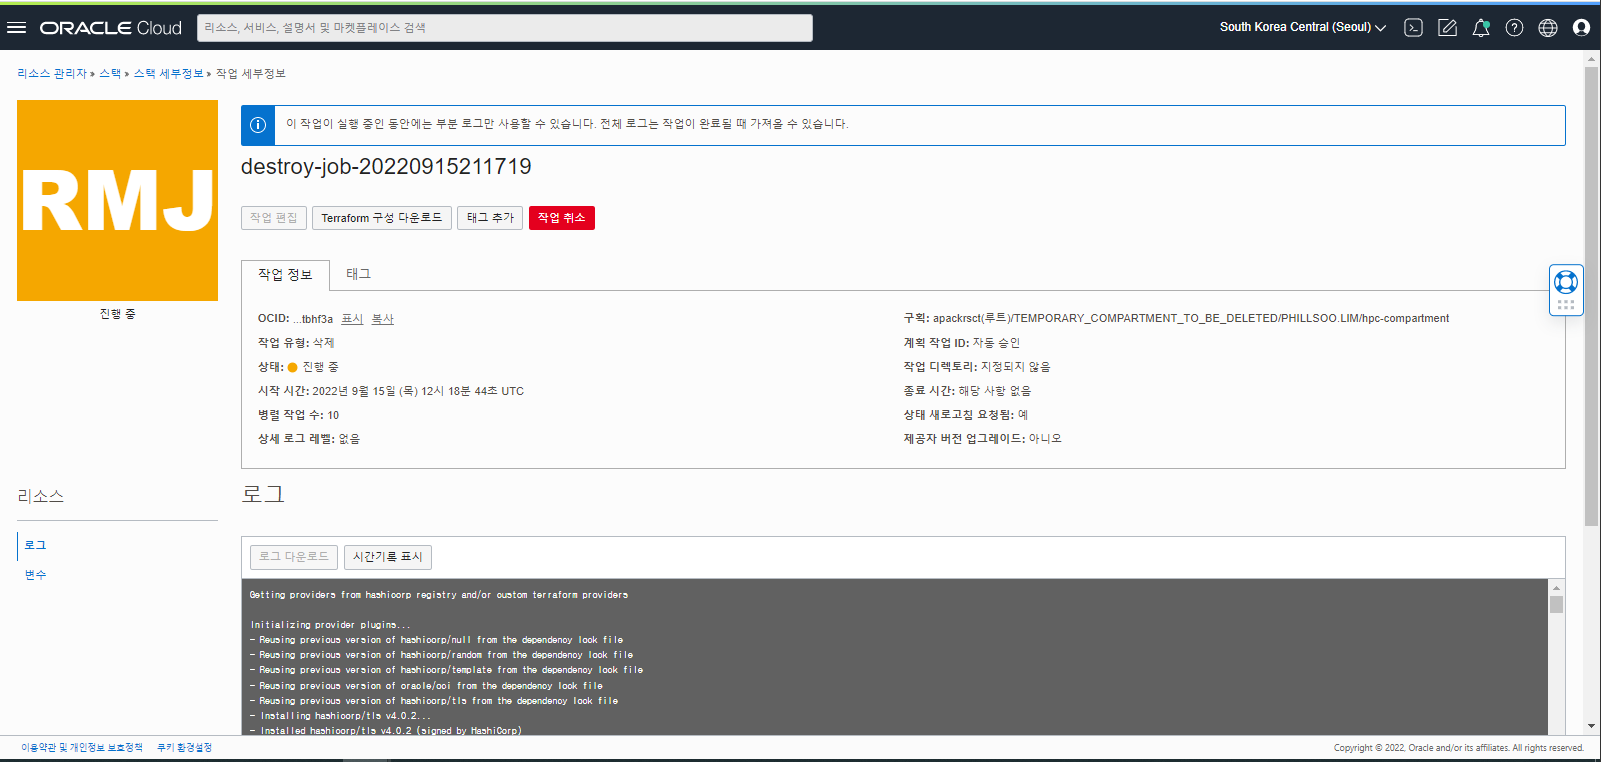Focus the resource search field
Viewport: 1601px width, 762px height.
tap(505, 28)
